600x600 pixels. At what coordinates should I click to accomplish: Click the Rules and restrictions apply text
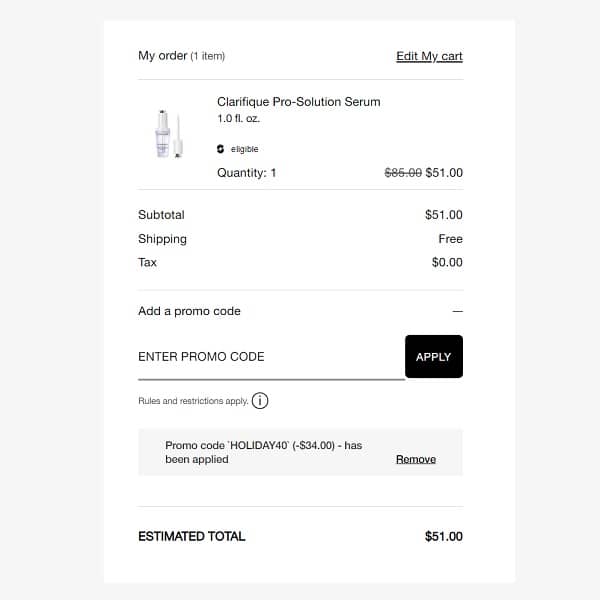[193, 401]
